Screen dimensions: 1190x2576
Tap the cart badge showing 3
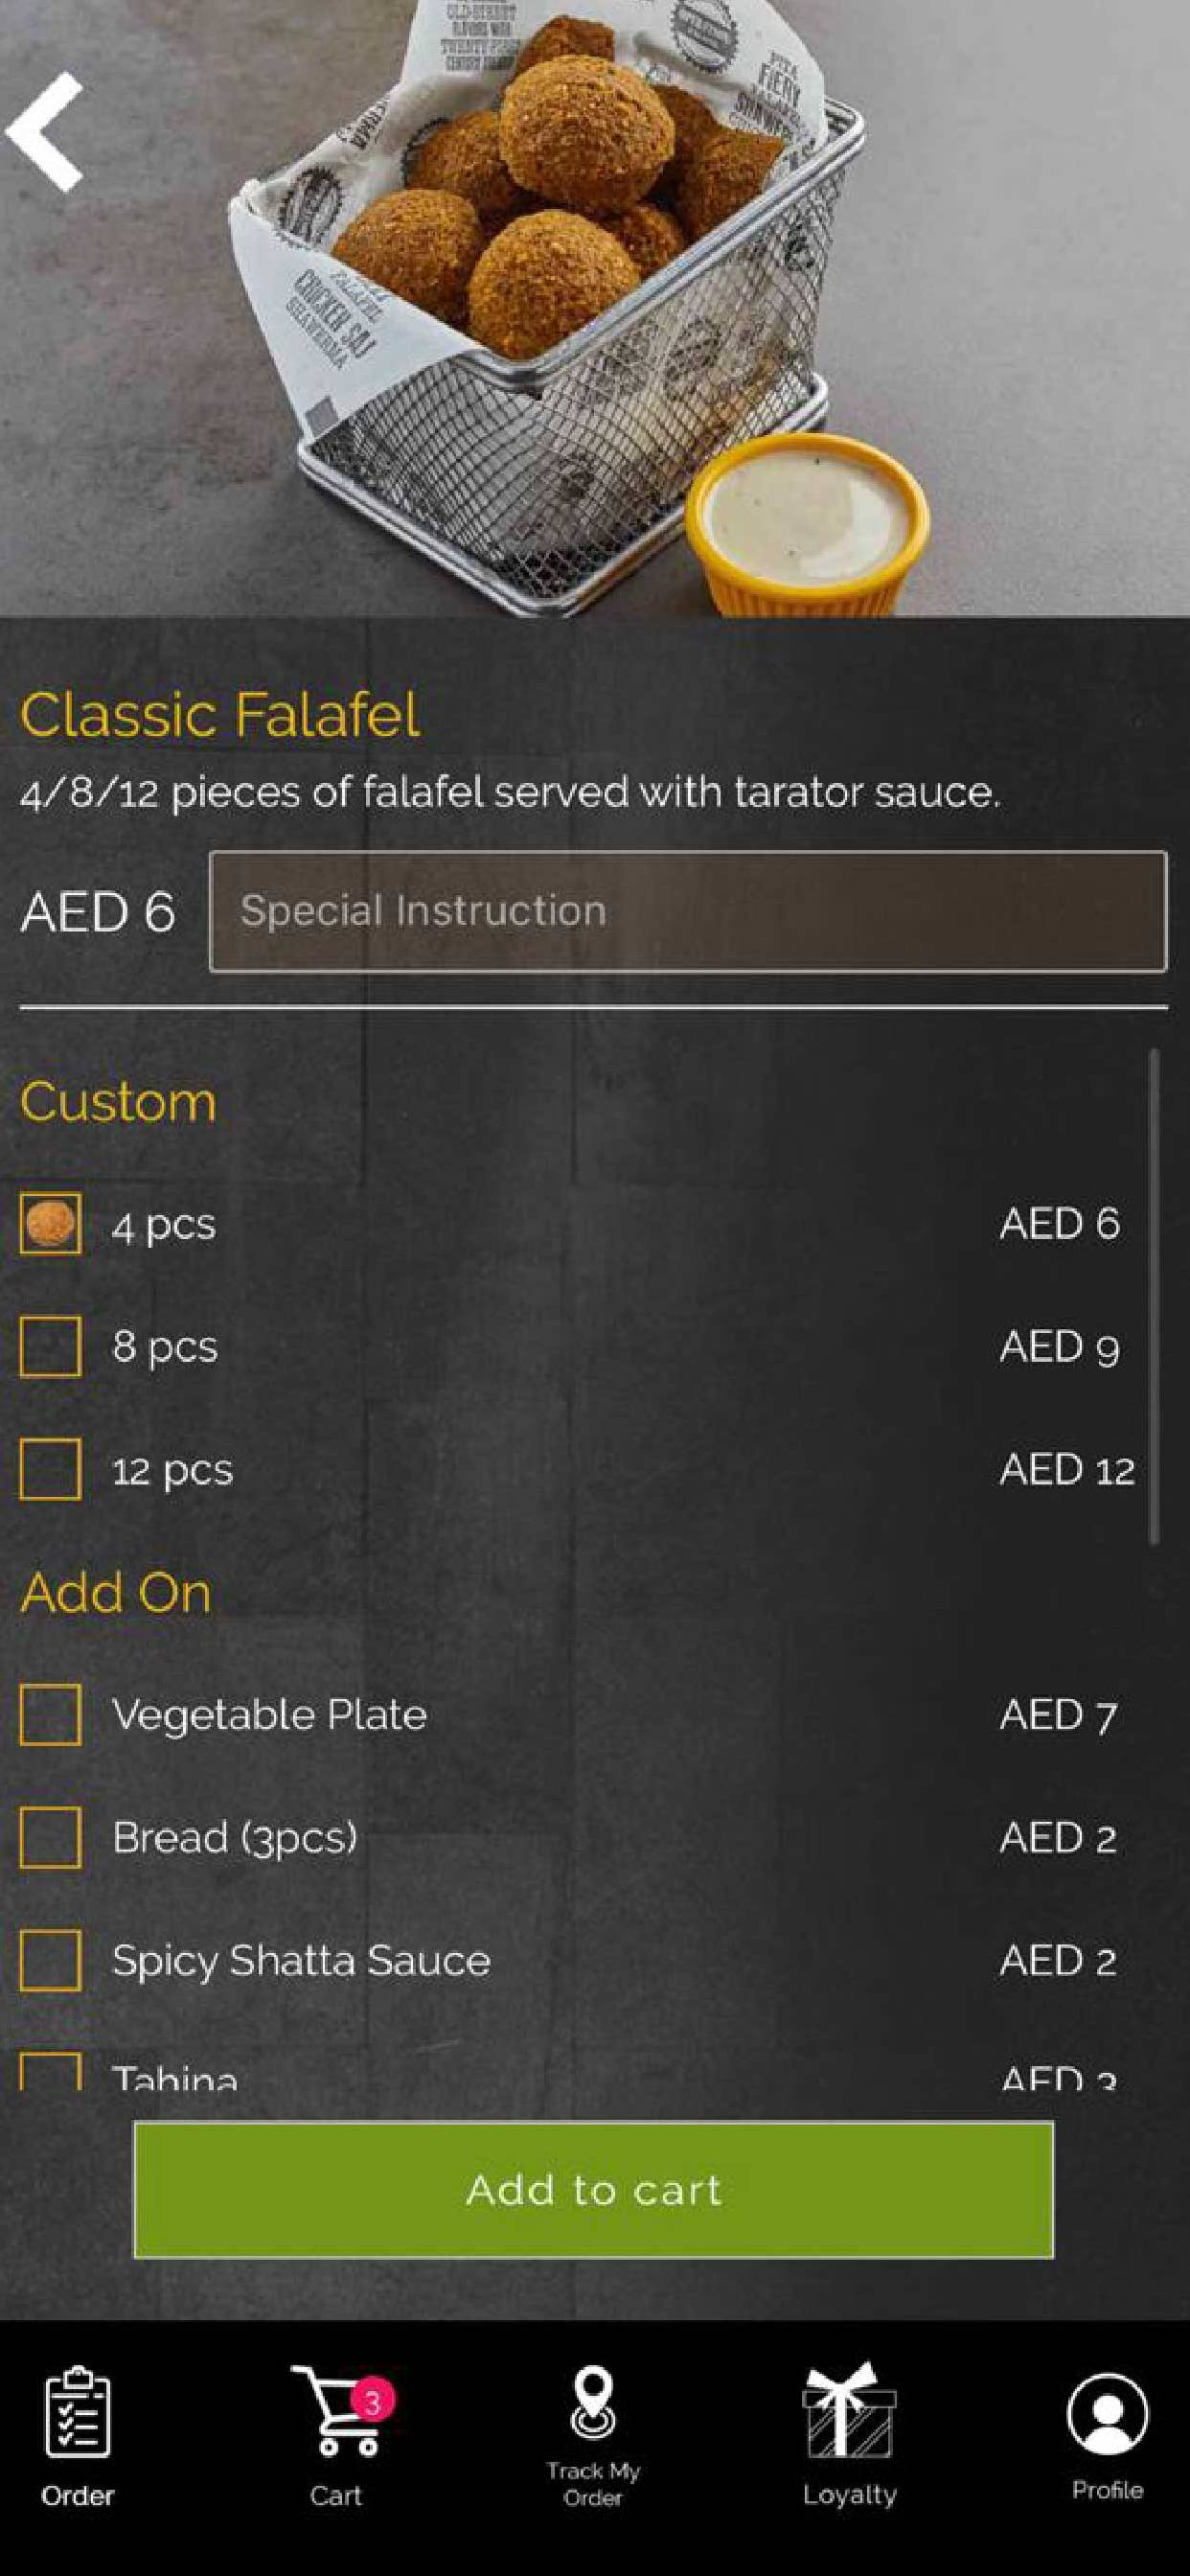(373, 2401)
